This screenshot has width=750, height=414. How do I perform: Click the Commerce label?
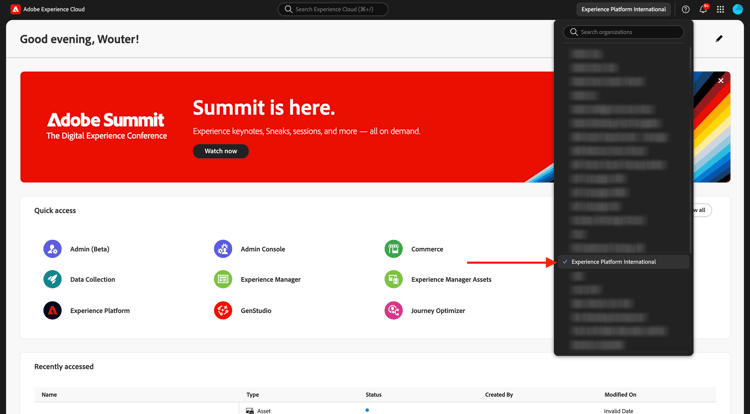pyautogui.click(x=427, y=249)
